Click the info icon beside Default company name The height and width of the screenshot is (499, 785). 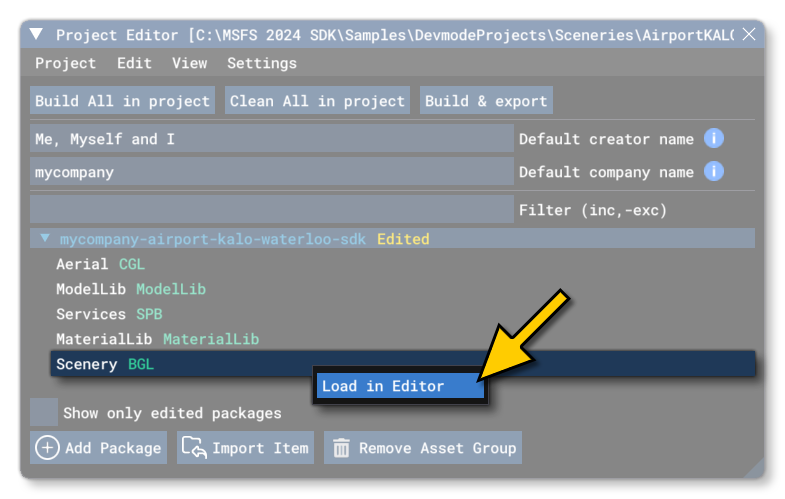coord(713,172)
